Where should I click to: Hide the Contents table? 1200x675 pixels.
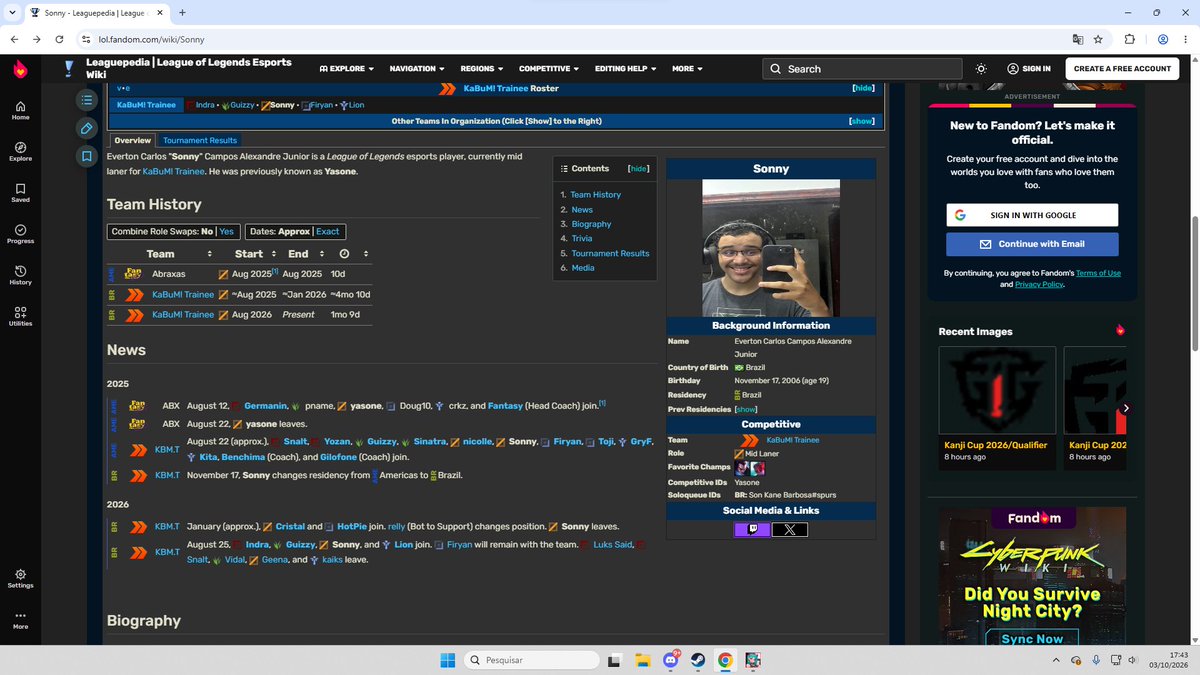pyautogui.click(x=638, y=169)
